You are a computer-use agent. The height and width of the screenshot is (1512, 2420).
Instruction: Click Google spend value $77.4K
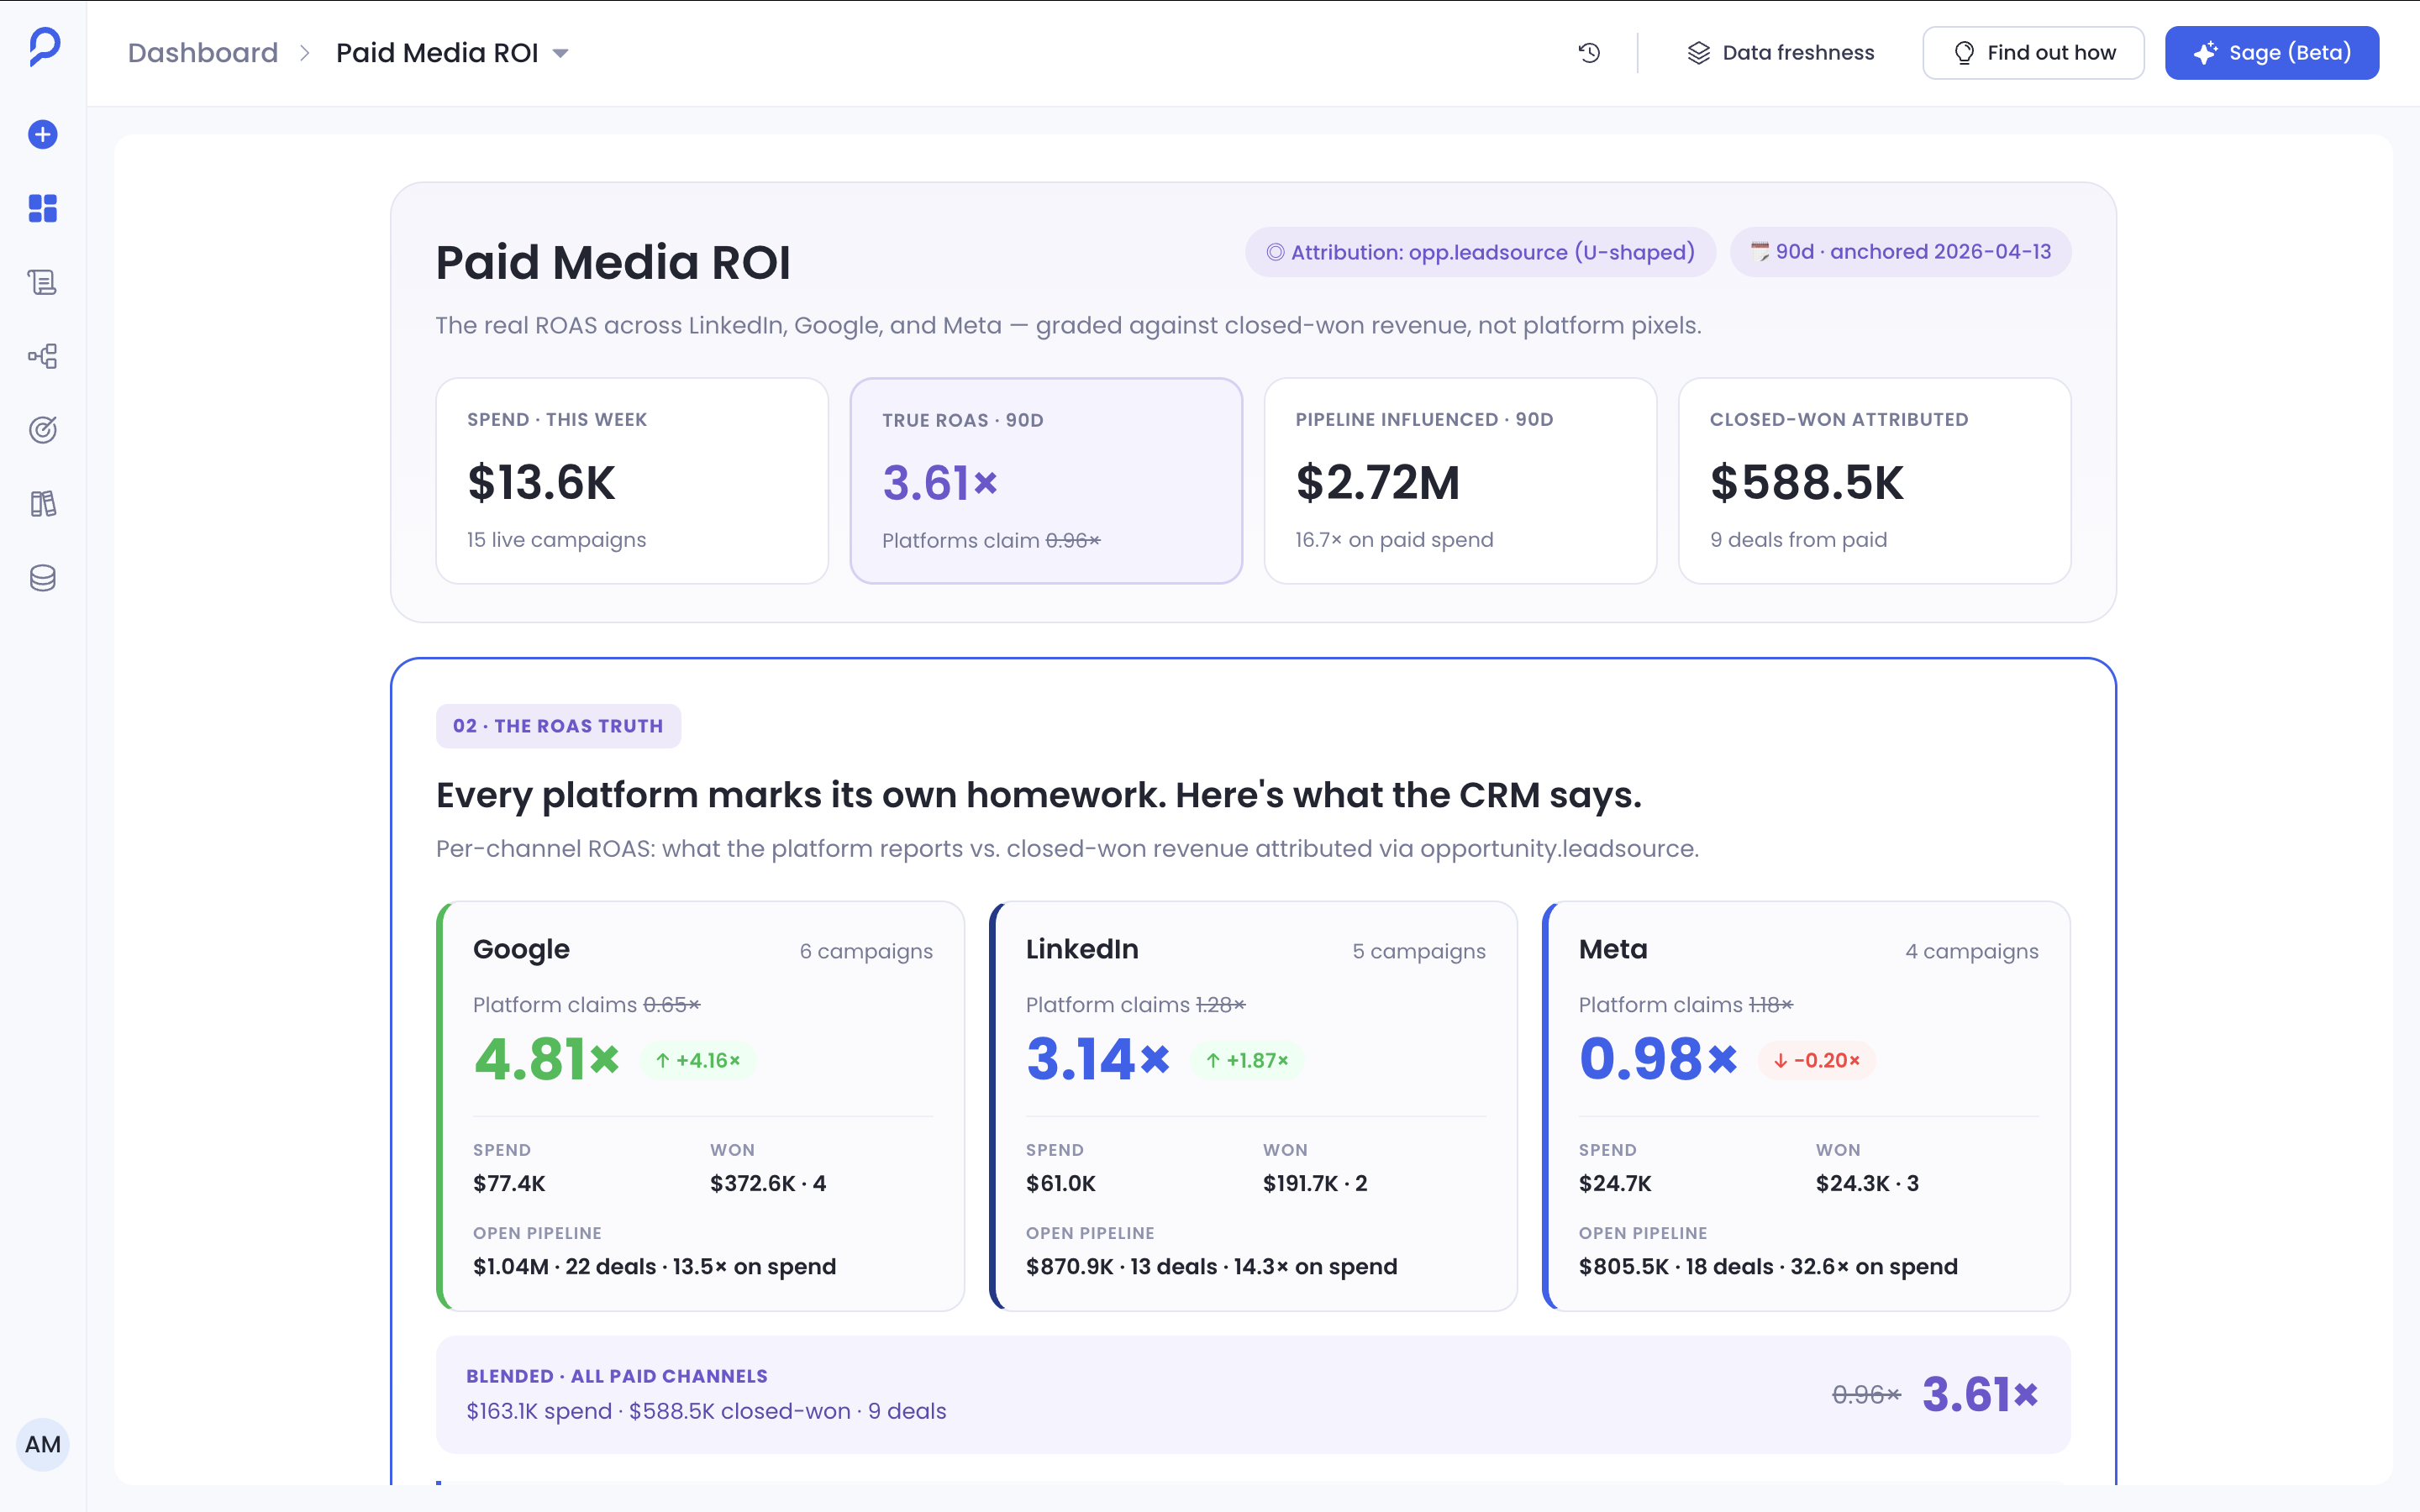tap(509, 1183)
